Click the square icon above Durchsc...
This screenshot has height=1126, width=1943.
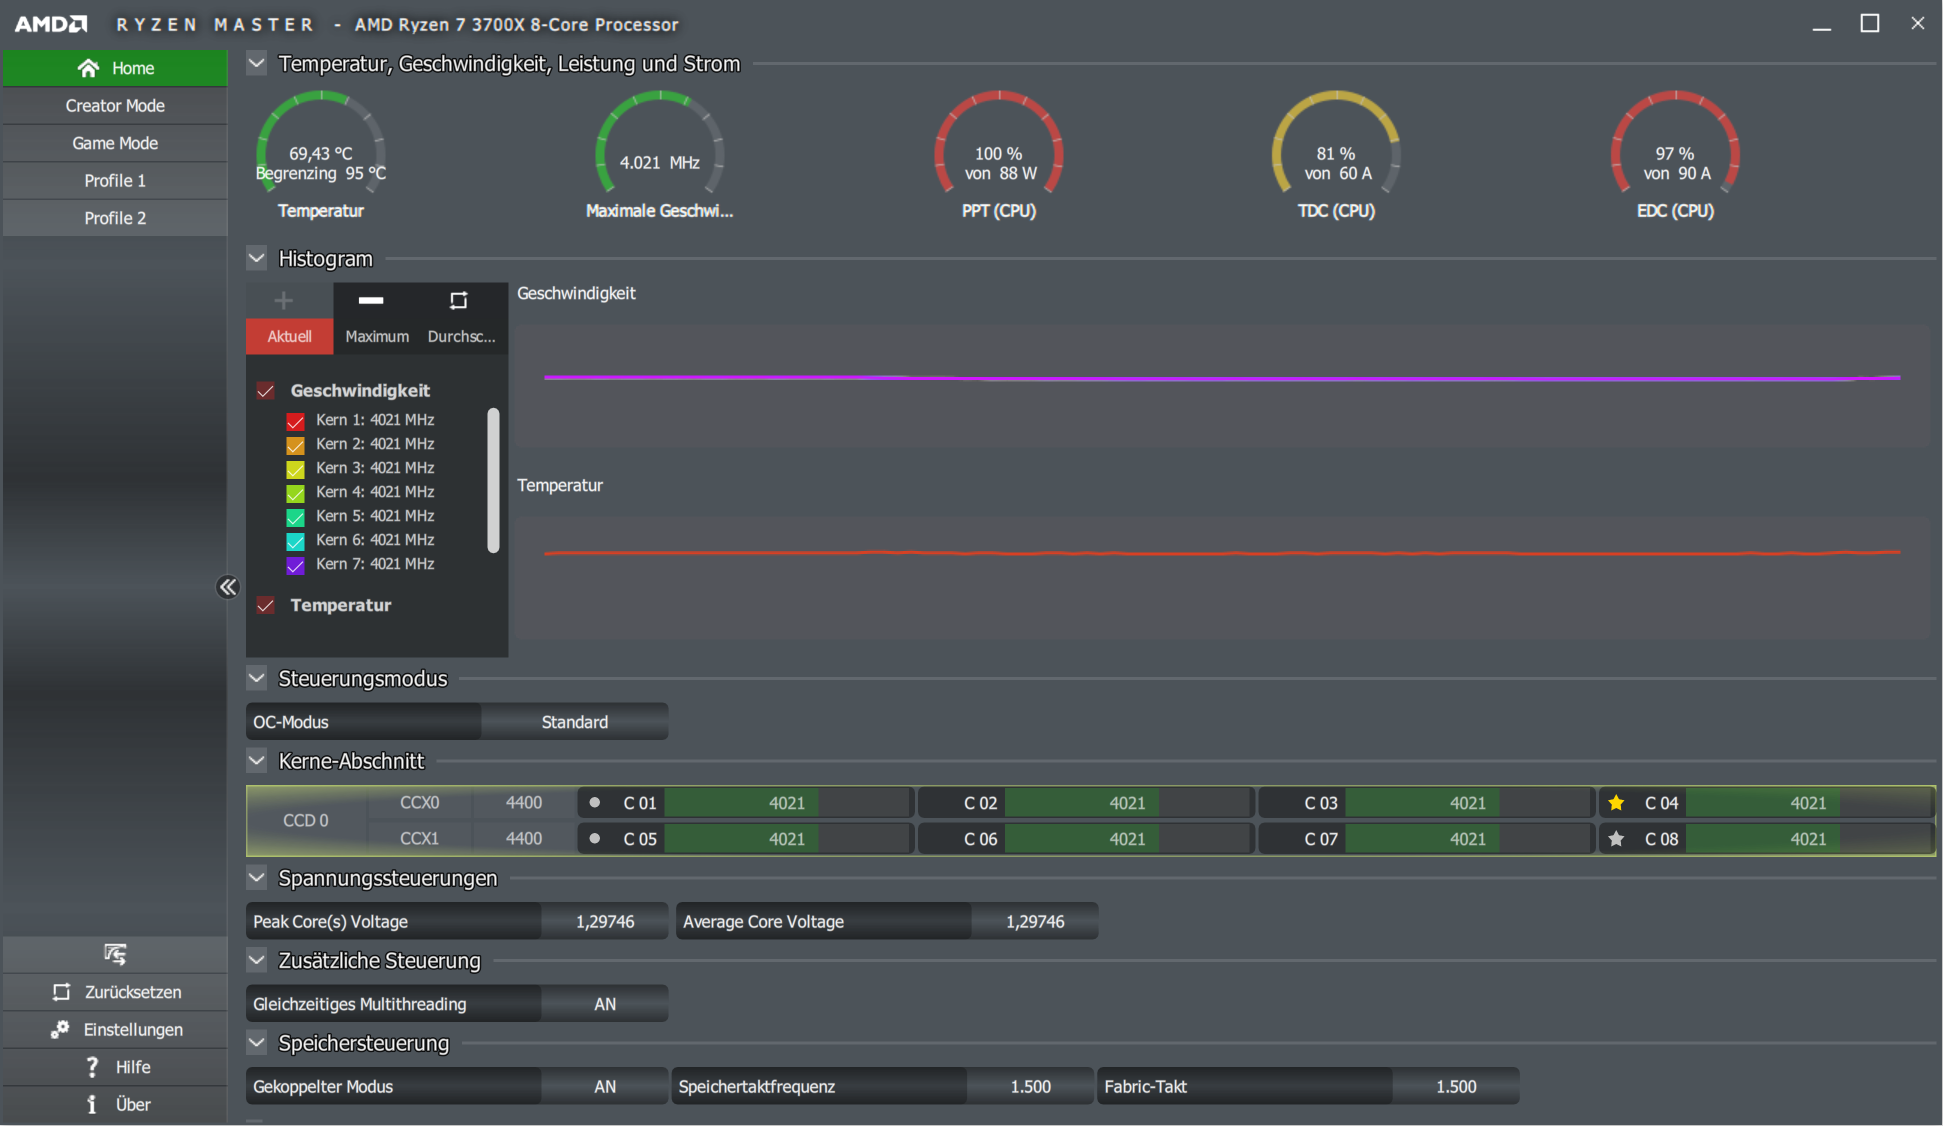[459, 300]
